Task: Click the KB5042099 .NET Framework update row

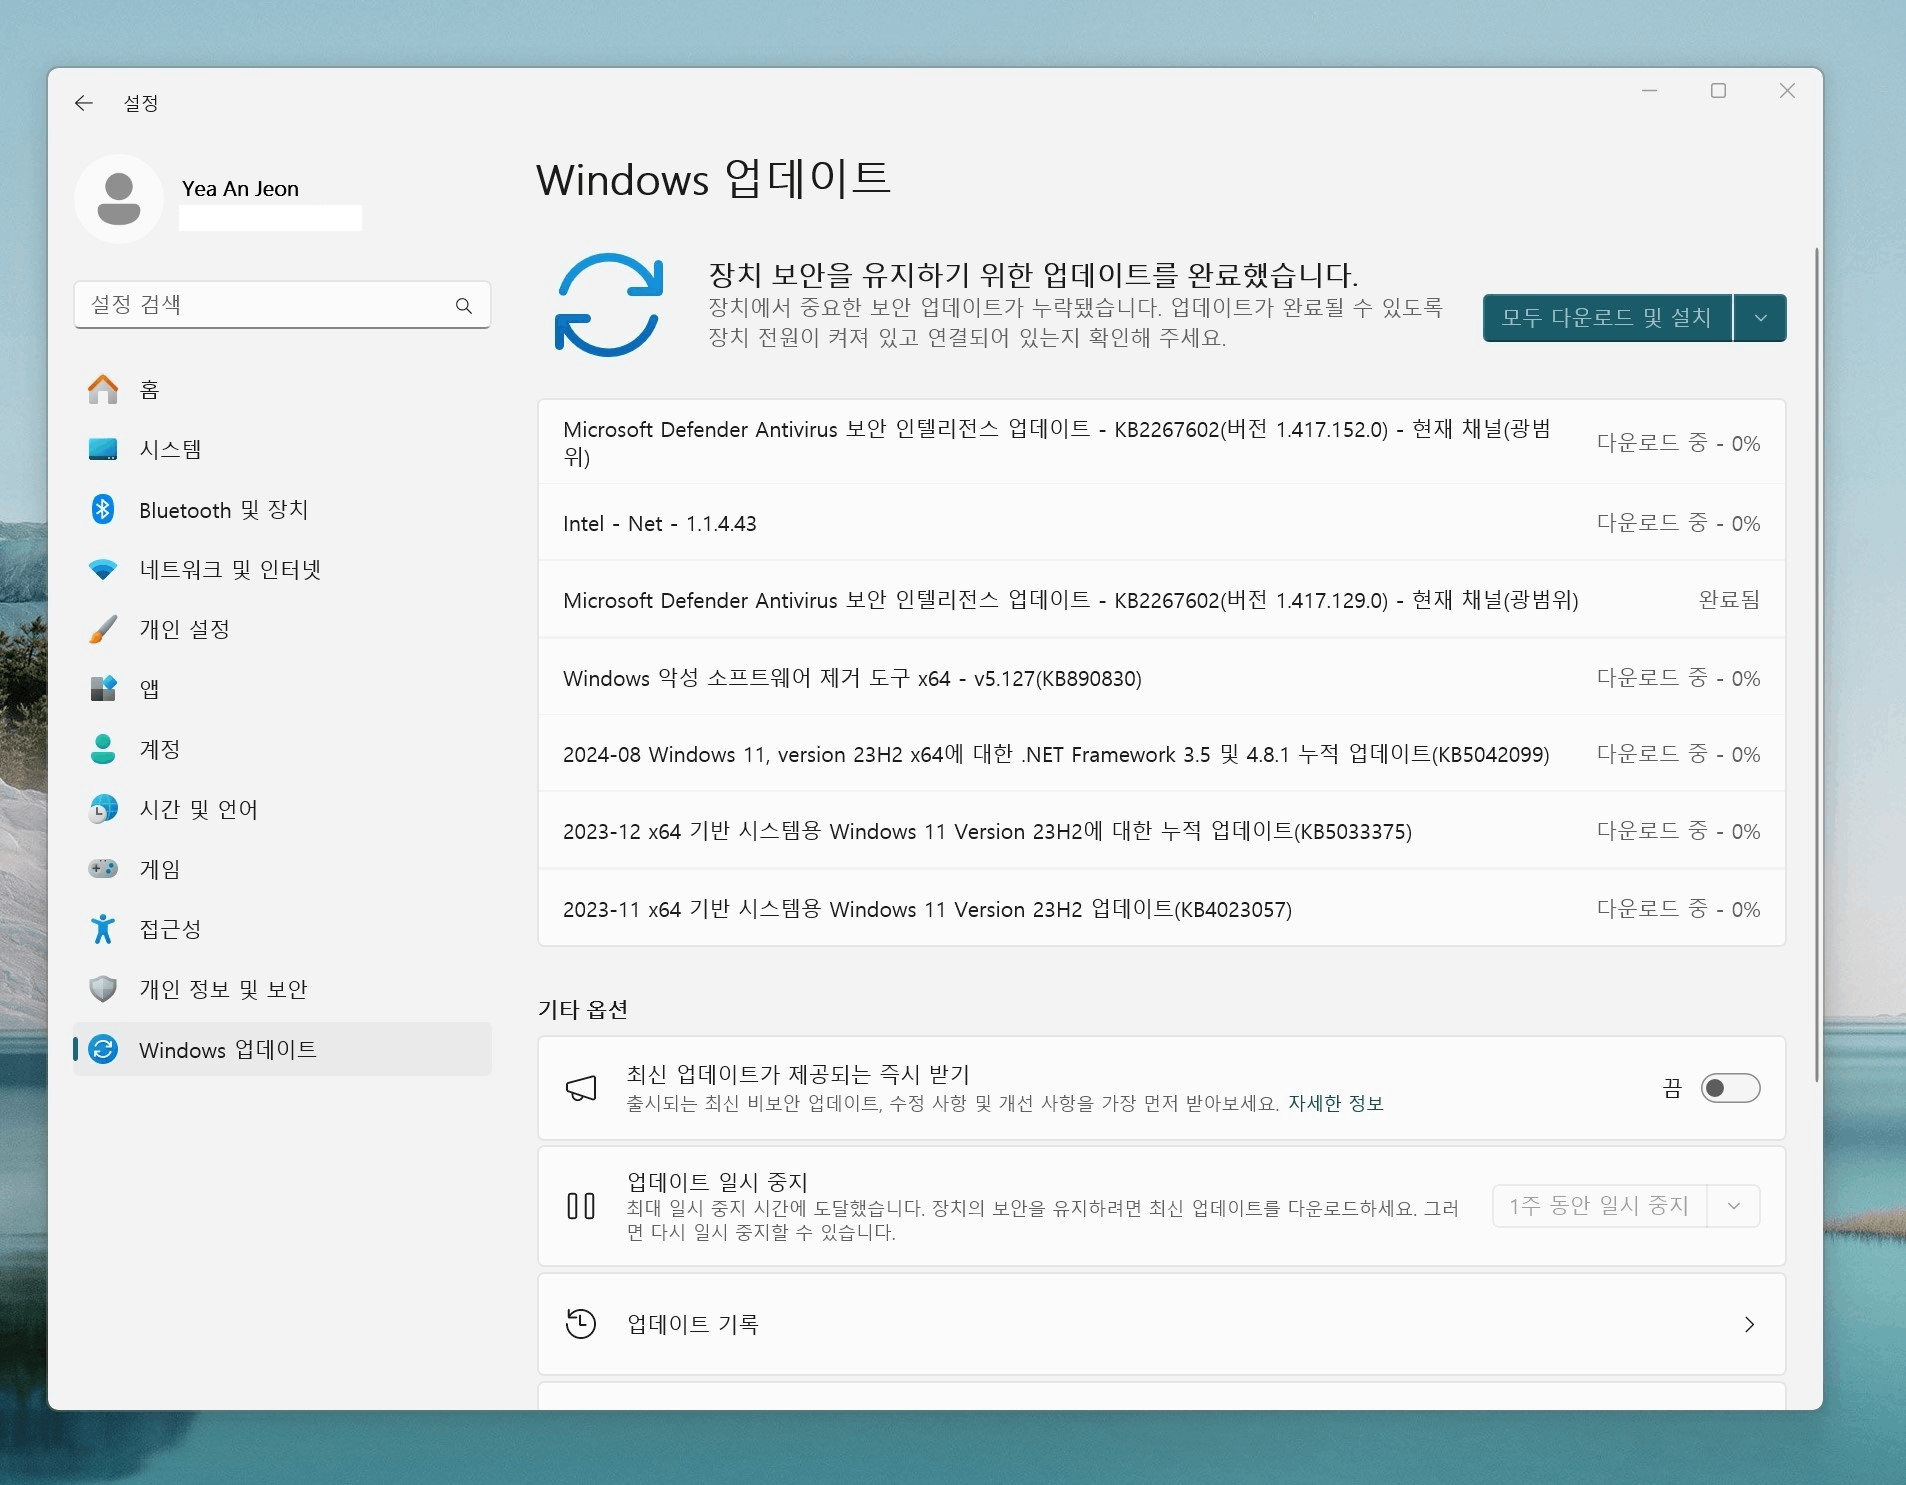Action: tap(1162, 754)
